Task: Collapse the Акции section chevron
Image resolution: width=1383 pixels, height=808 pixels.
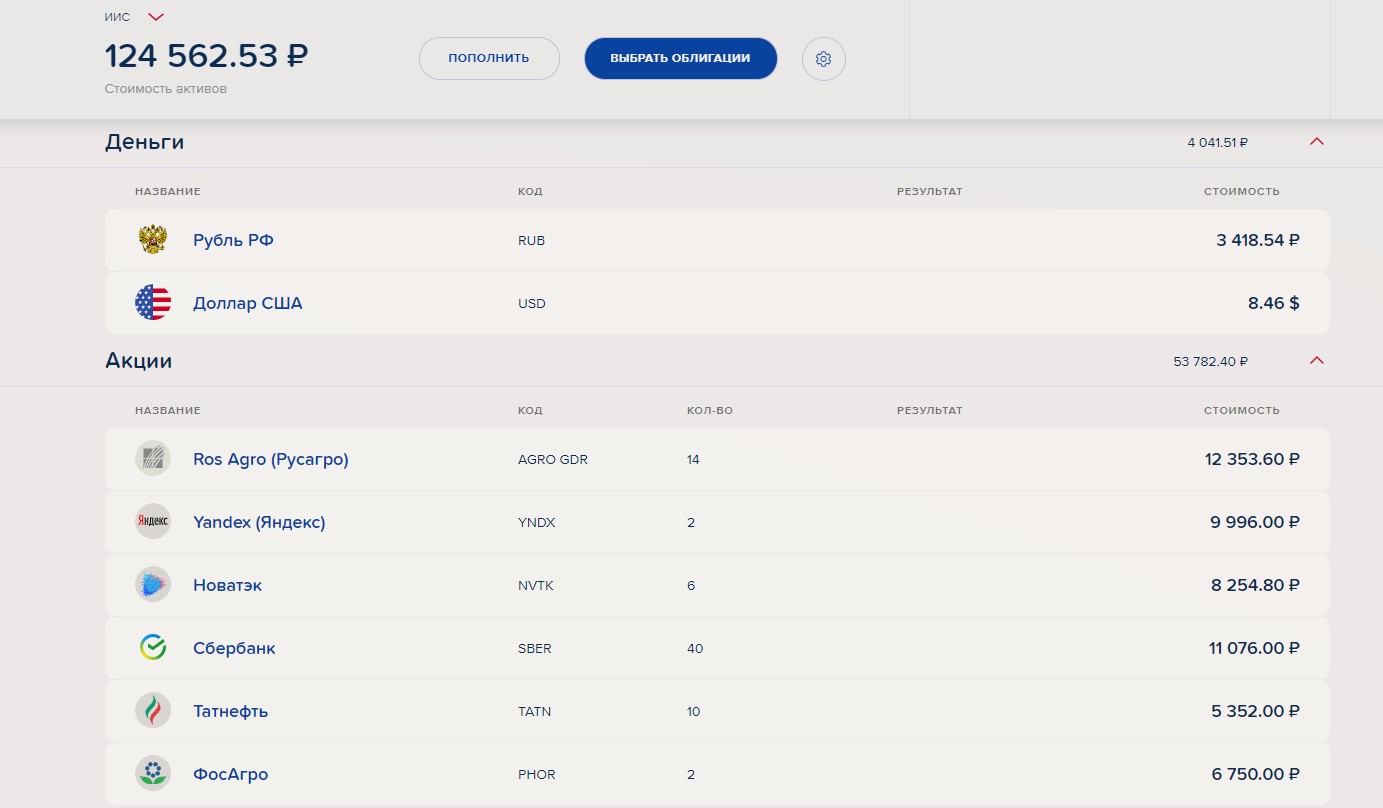Action: point(1316,361)
